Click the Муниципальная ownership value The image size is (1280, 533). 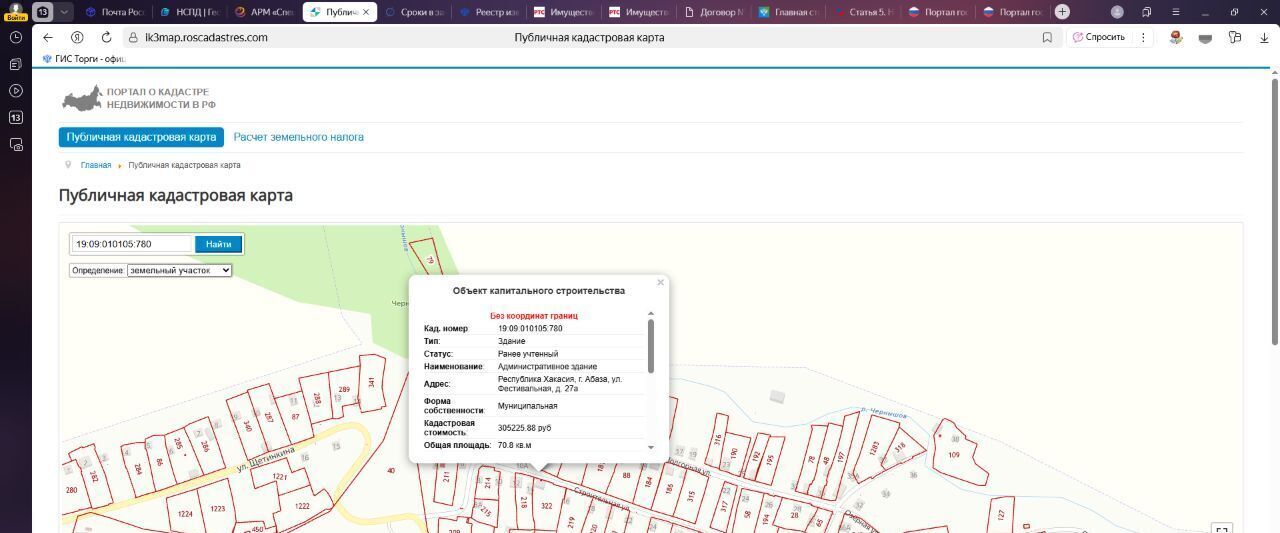coord(528,406)
